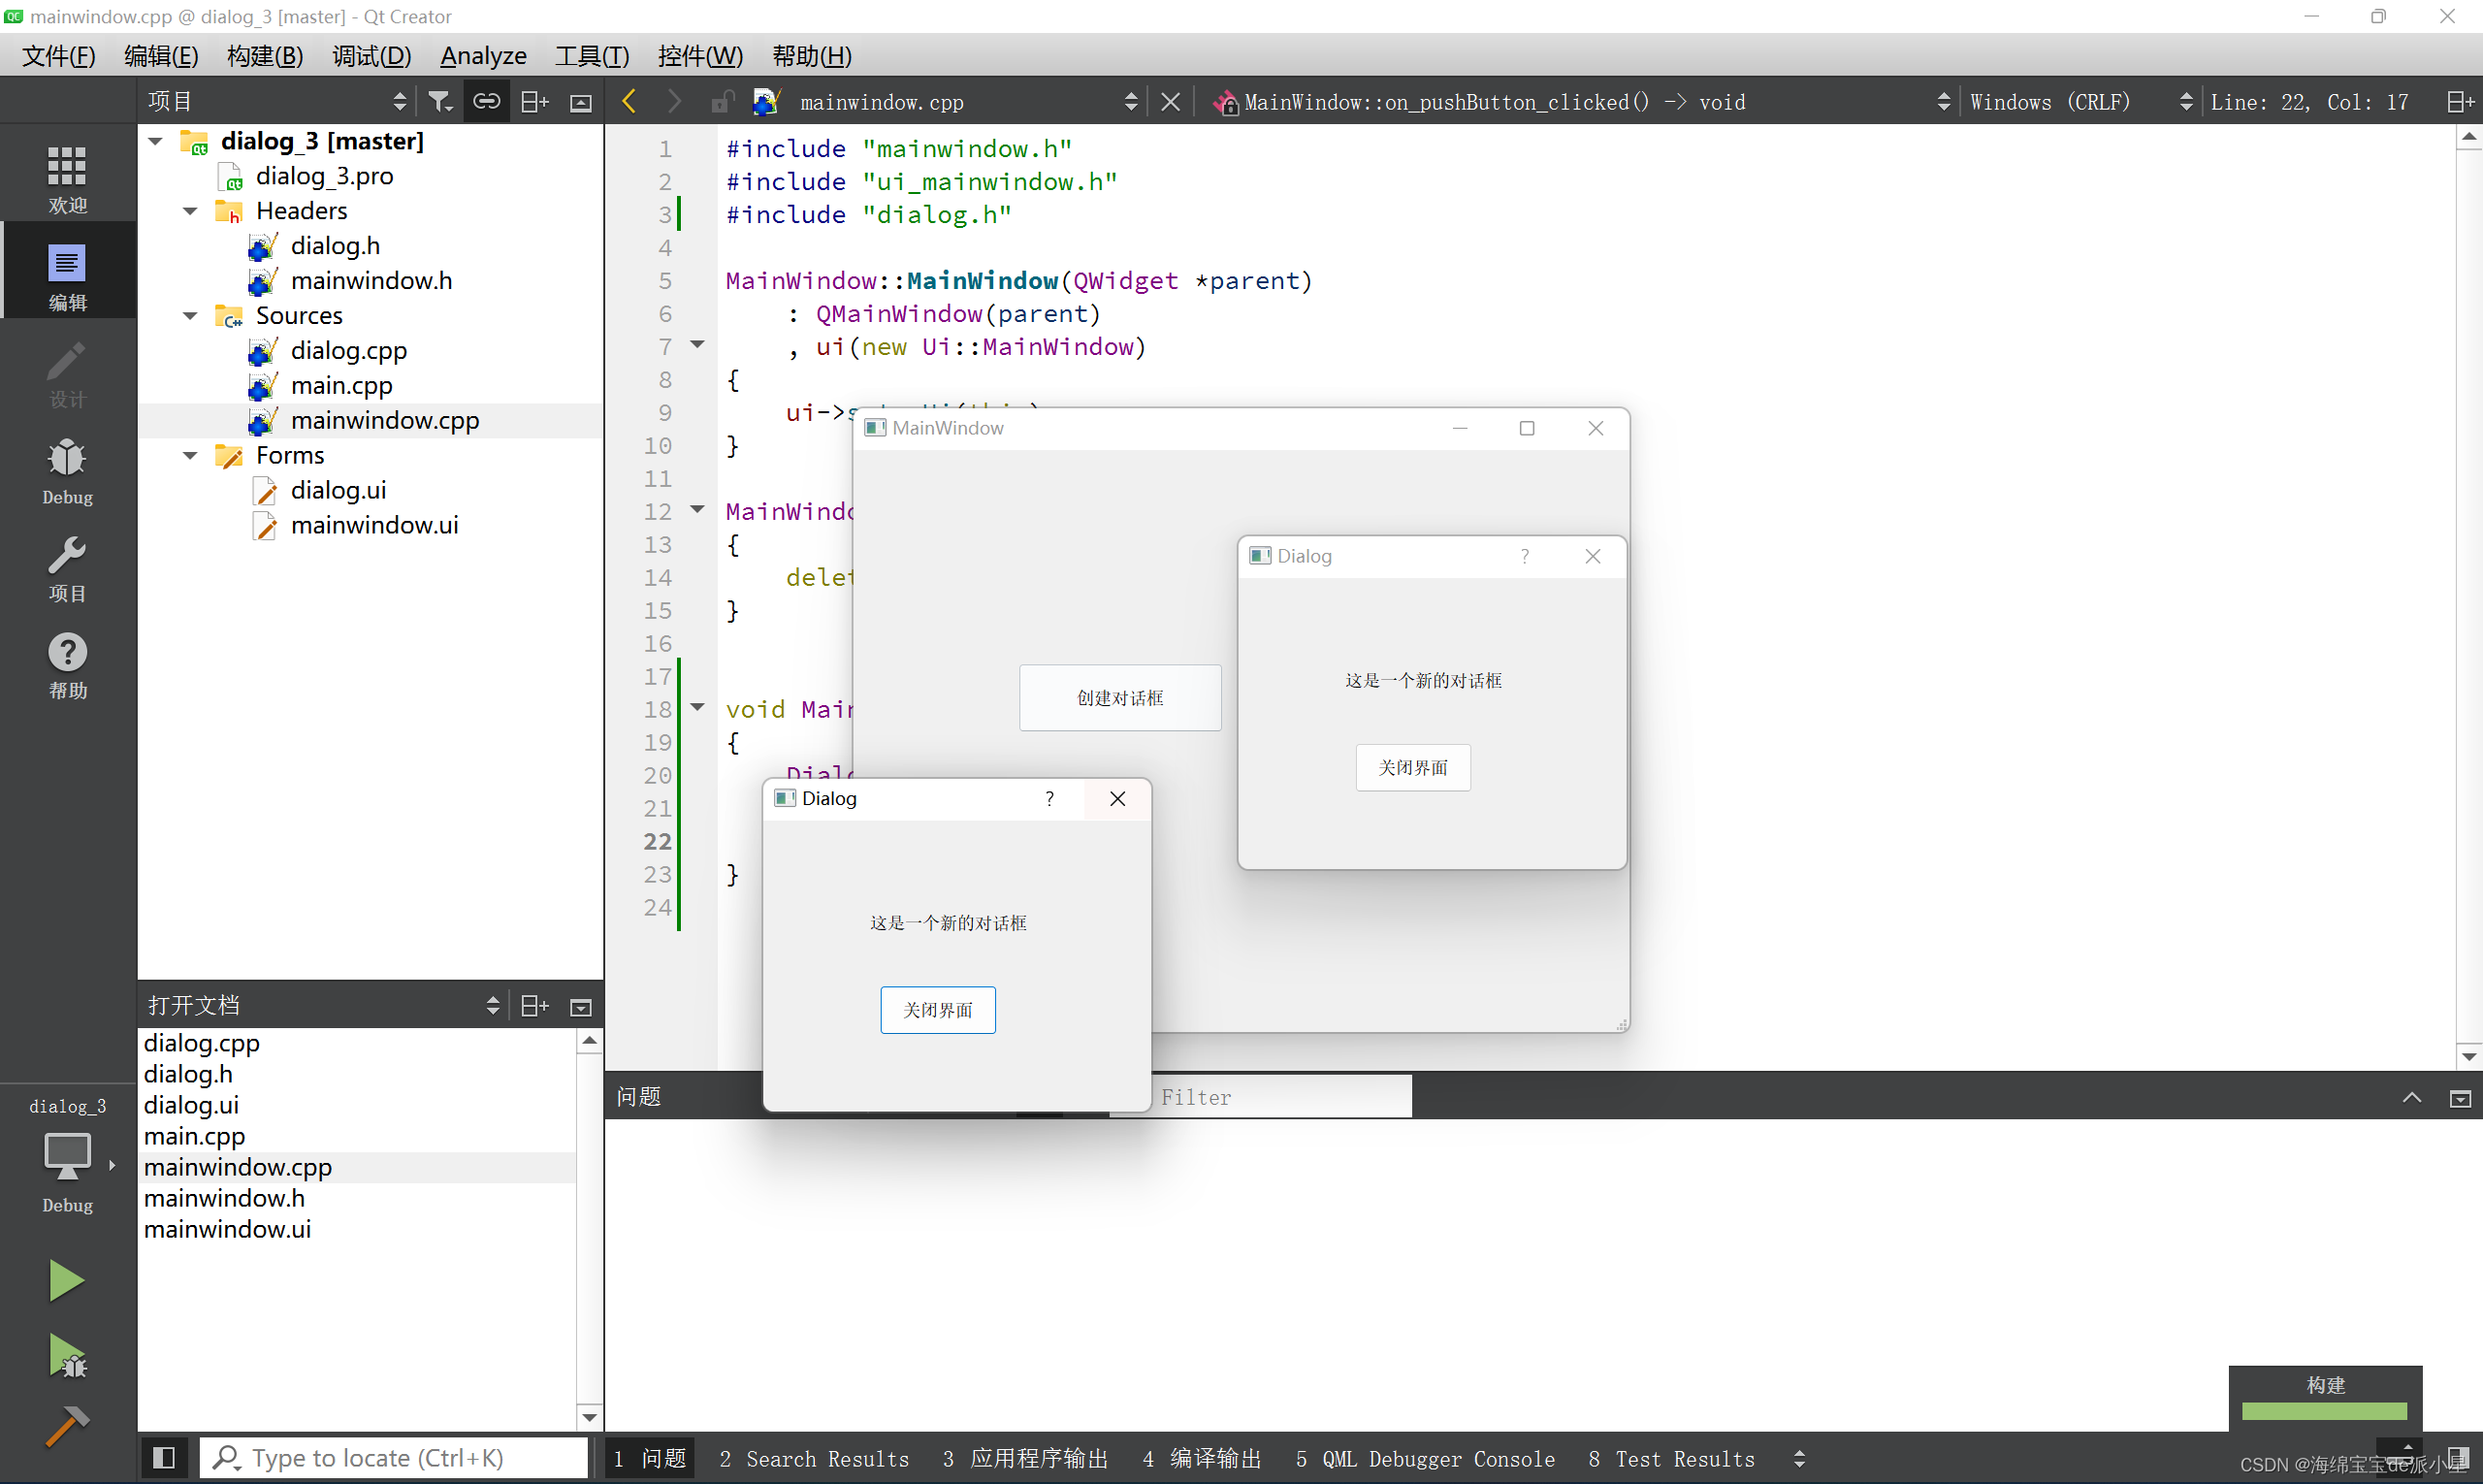Change line ending Windows (CRLF) dropdown
This screenshot has height=1484, width=2483.
pyautogui.click(x=2081, y=102)
